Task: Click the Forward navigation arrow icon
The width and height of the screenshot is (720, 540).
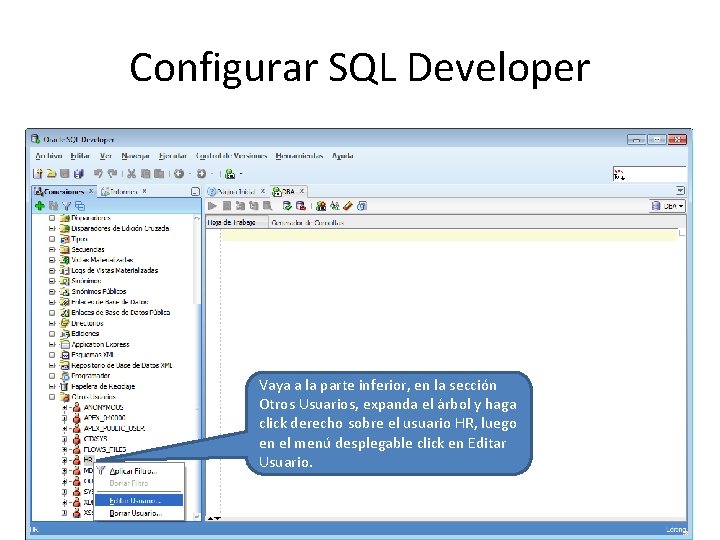Action: pos(201,174)
